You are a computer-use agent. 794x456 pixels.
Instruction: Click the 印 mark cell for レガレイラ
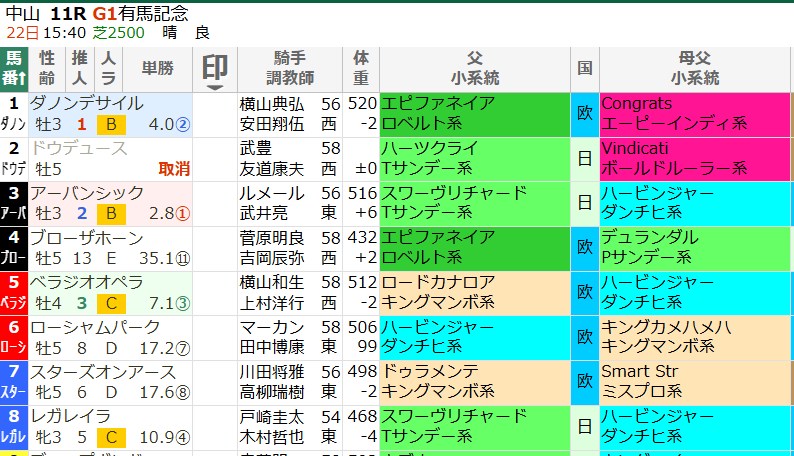click(x=214, y=428)
